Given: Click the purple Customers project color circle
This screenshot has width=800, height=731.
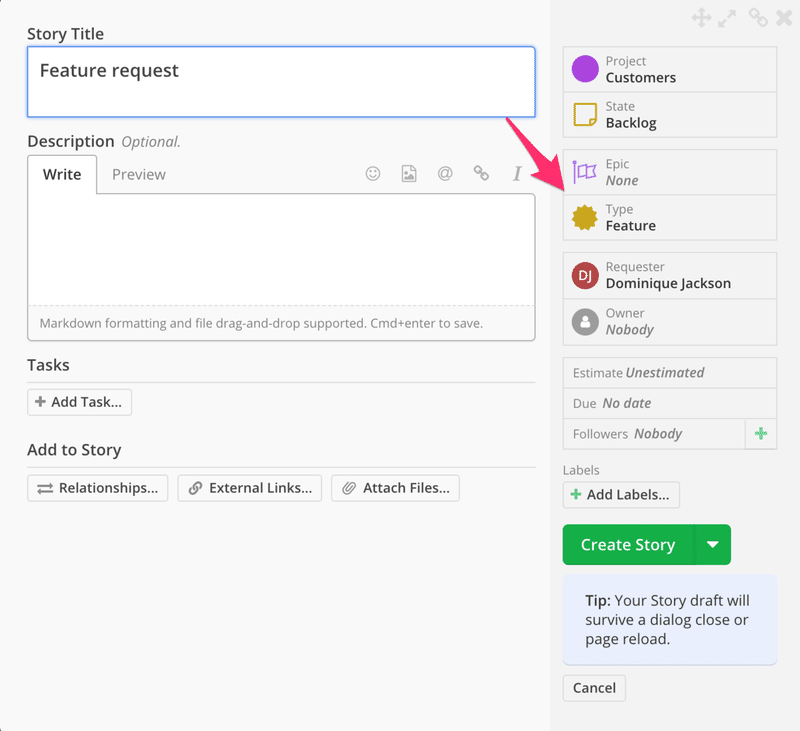Looking at the screenshot, I should (x=585, y=70).
